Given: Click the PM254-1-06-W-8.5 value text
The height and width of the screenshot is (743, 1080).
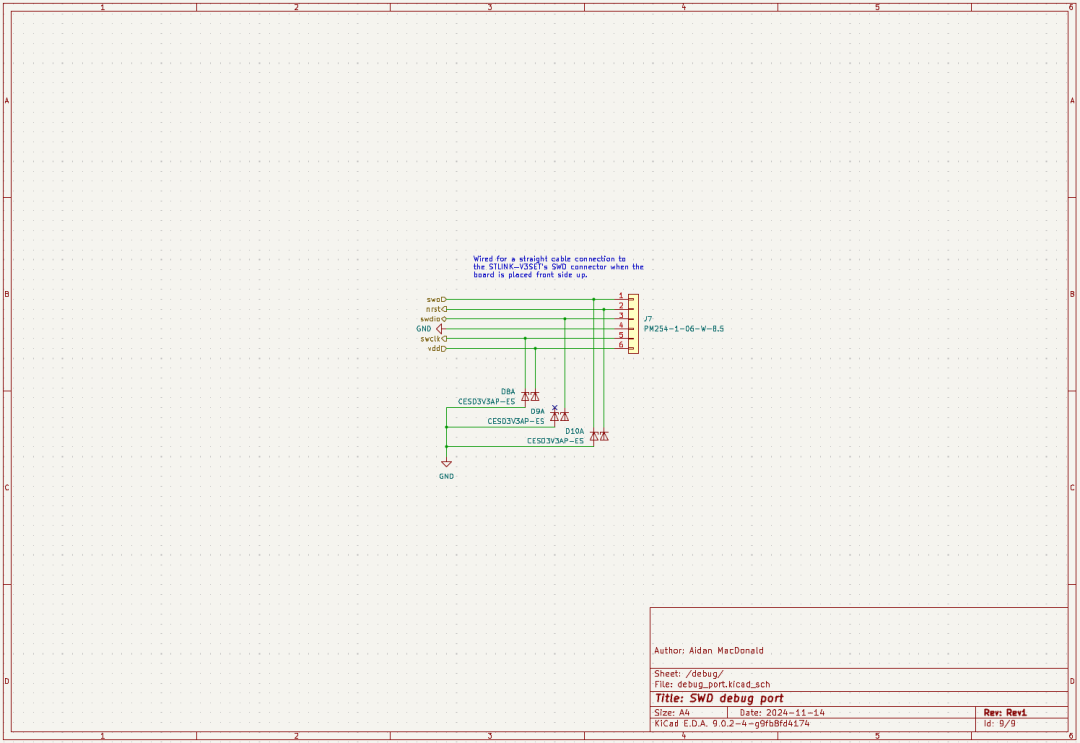Looking at the screenshot, I should point(683,329).
